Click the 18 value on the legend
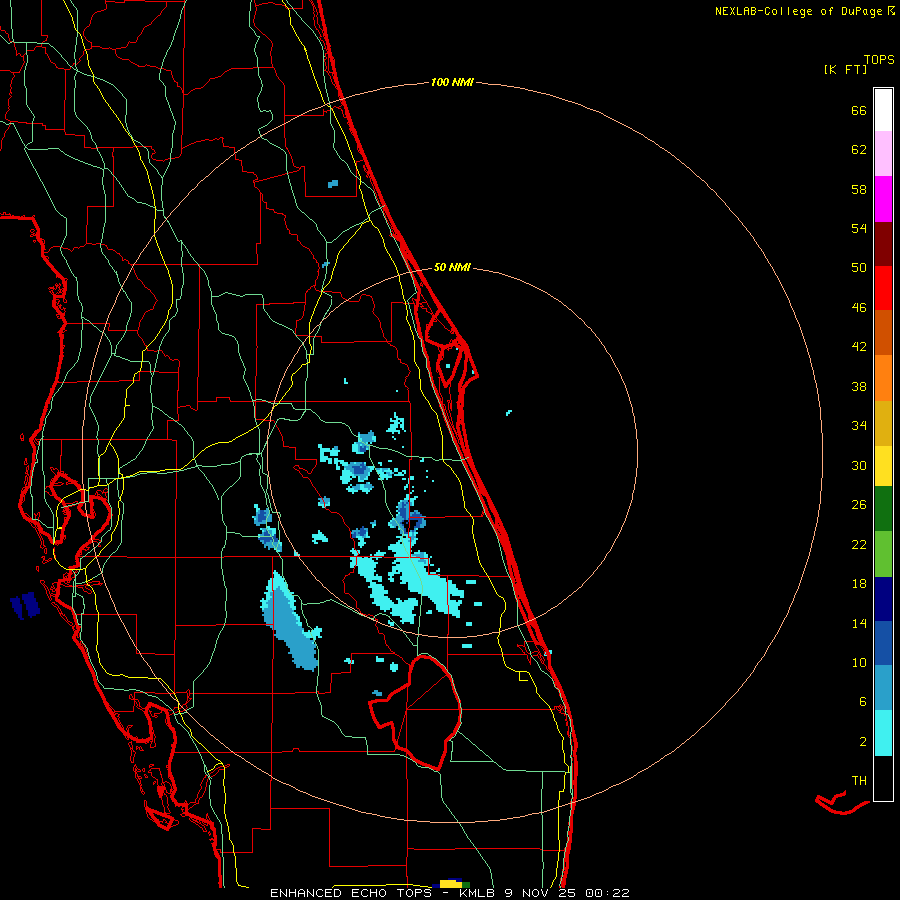Viewport: 900px width, 900px height. click(859, 584)
